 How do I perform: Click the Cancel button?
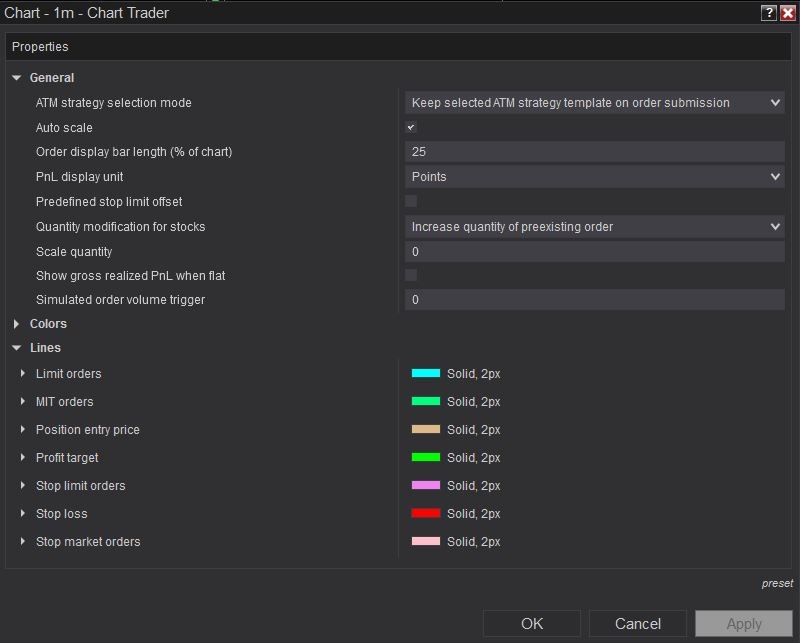638,624
